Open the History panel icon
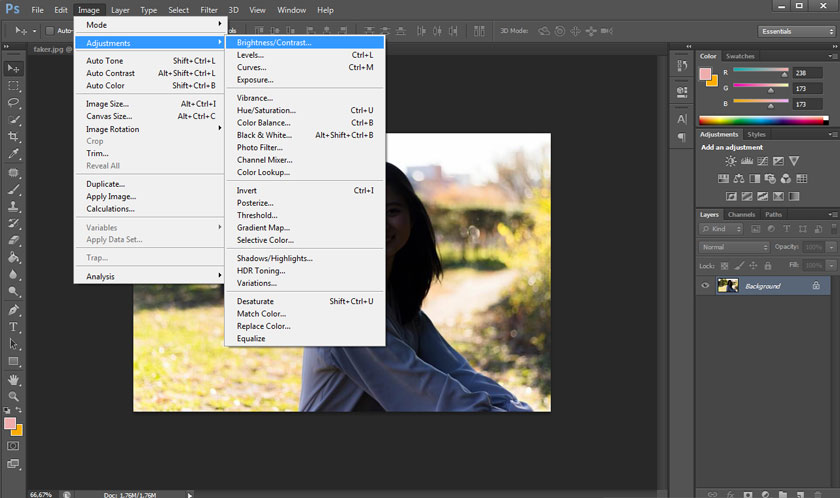The width and height of the screenshot is (840, 498). coord(682,68)
